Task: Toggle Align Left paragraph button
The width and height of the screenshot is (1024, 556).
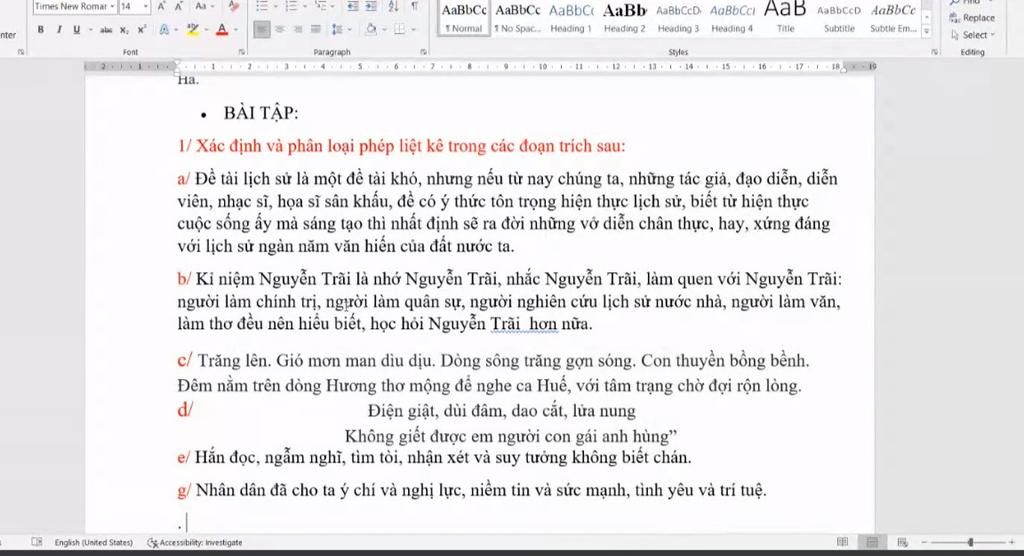Action: point(261,29)
